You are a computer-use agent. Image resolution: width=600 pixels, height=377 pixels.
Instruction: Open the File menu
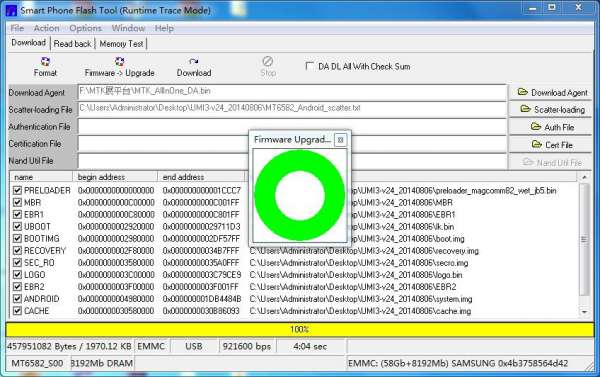pos(17,28)
